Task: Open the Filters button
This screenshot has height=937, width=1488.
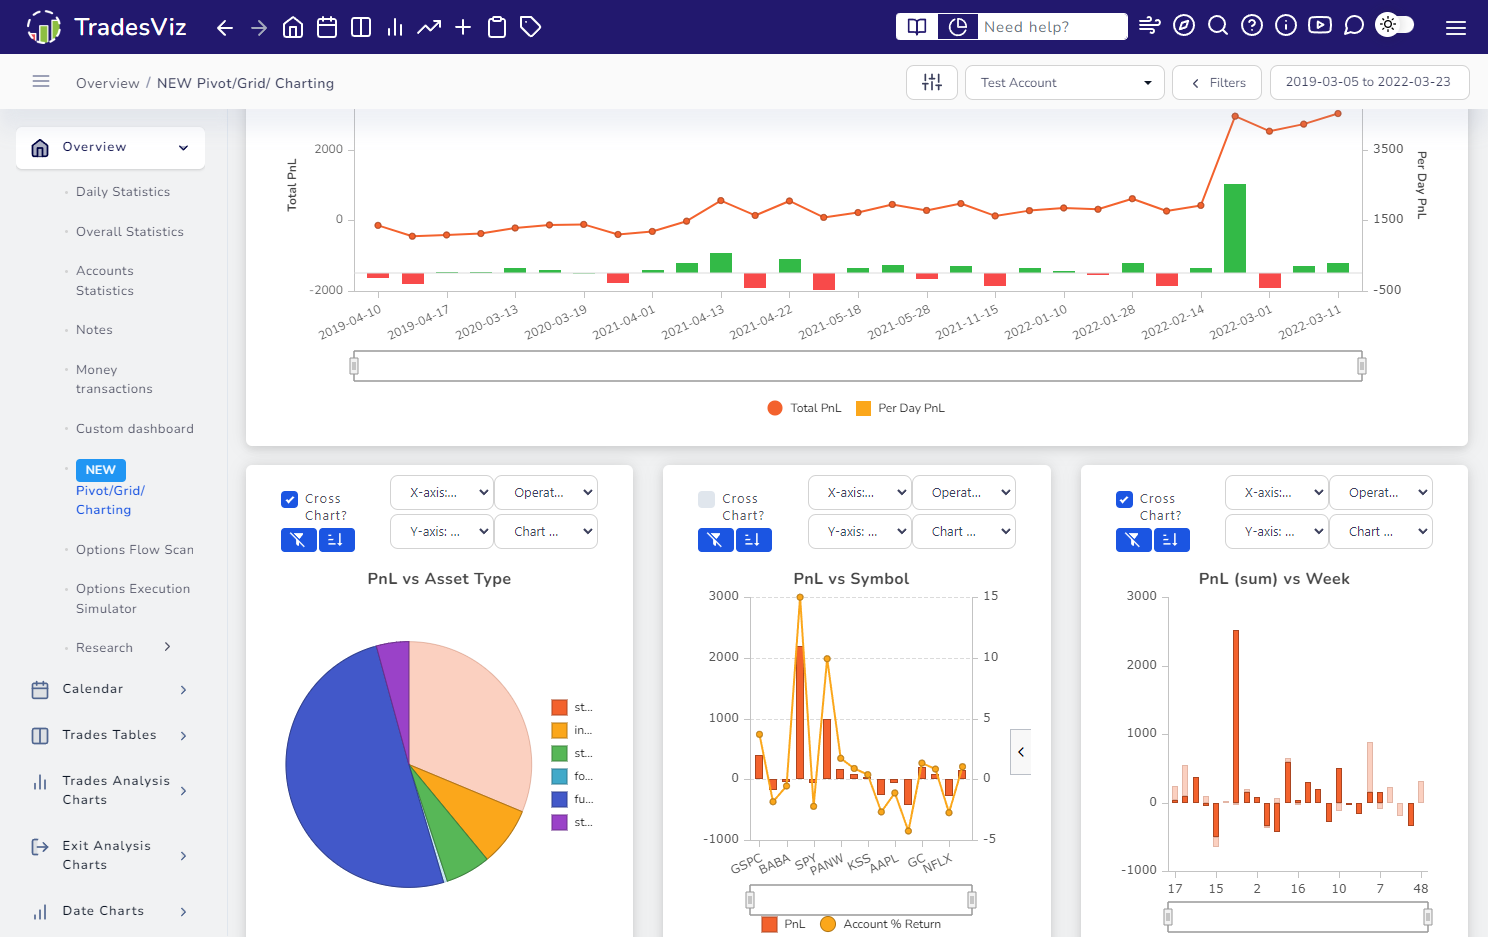Action: (x=1217, y=83)
